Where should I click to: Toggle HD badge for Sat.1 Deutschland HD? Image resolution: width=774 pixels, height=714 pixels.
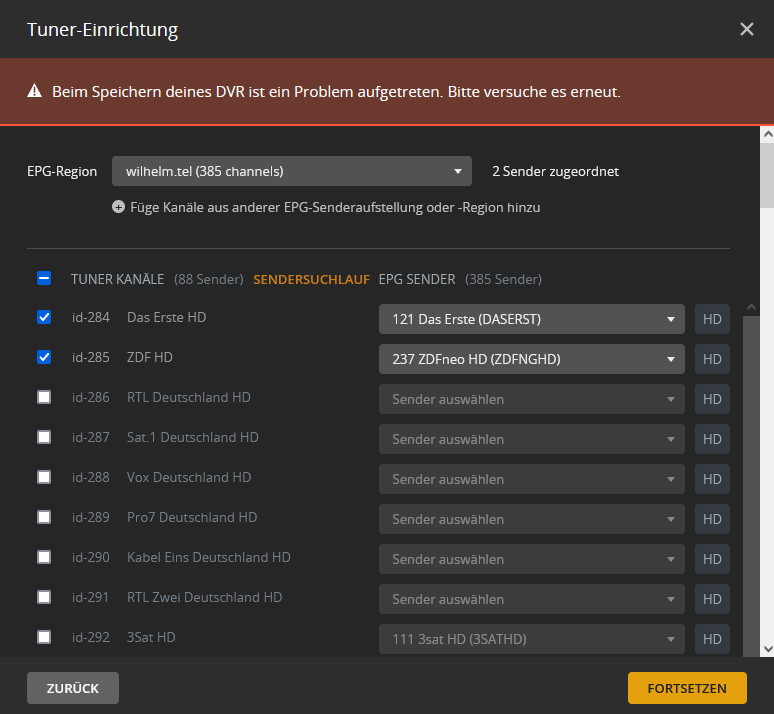(x=712, y=439)
